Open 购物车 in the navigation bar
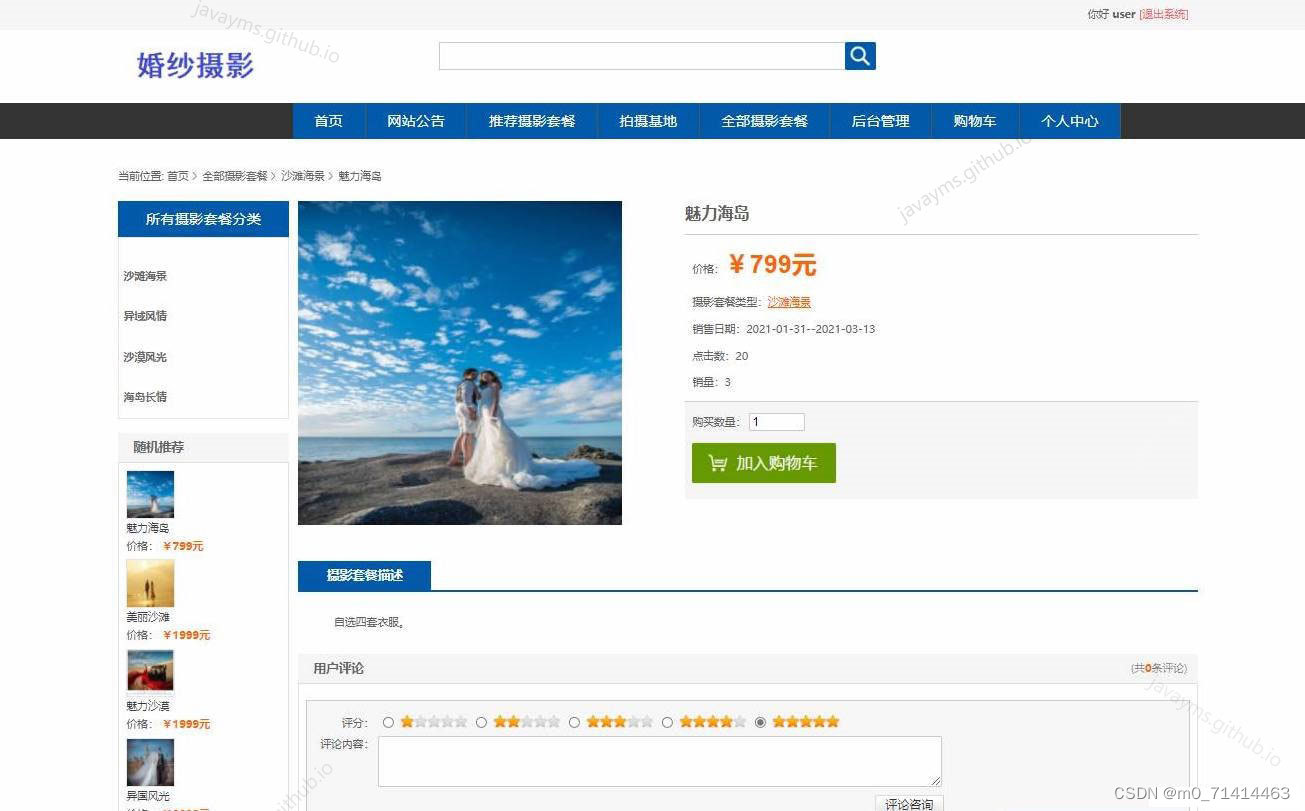1305x811 pixels. (975, 121)
